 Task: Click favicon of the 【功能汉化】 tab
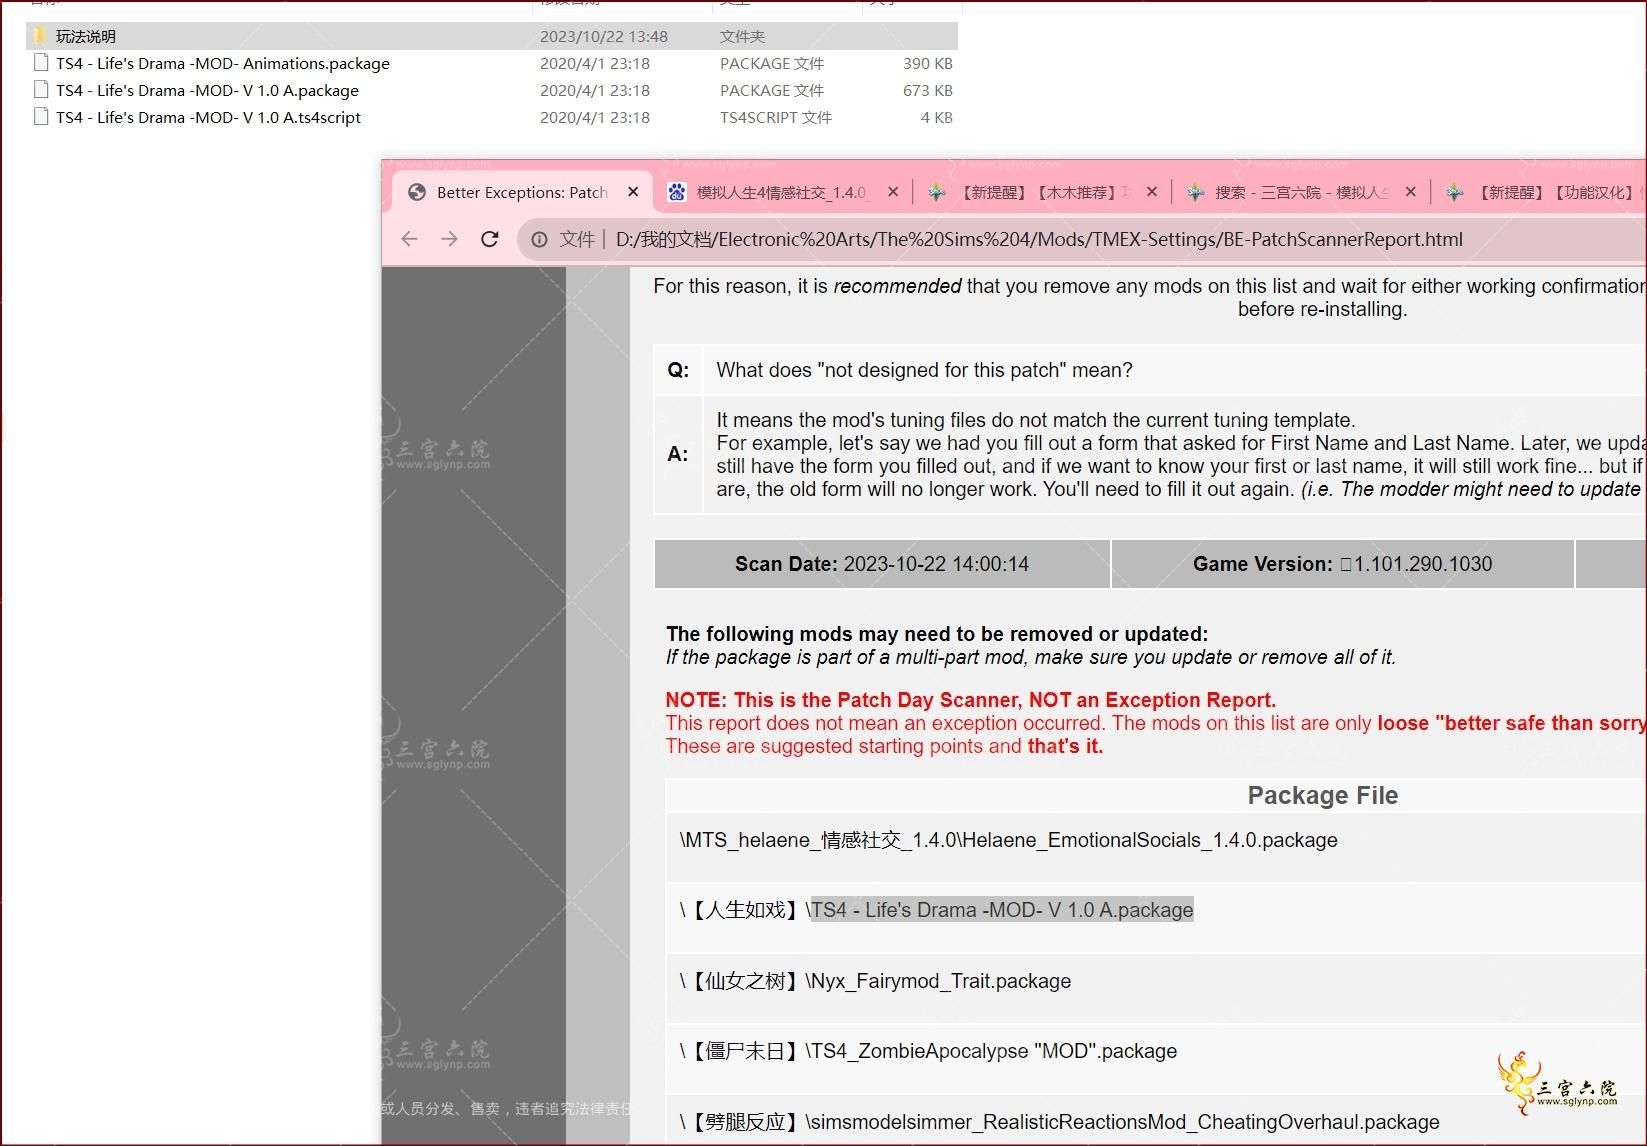click(1455, 192)
